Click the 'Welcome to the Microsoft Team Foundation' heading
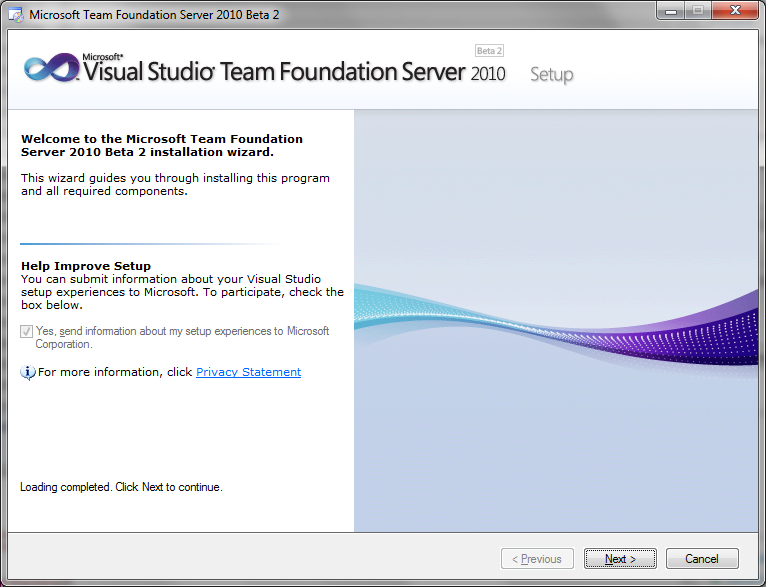The image size is (766, 587). coord(162,146)
